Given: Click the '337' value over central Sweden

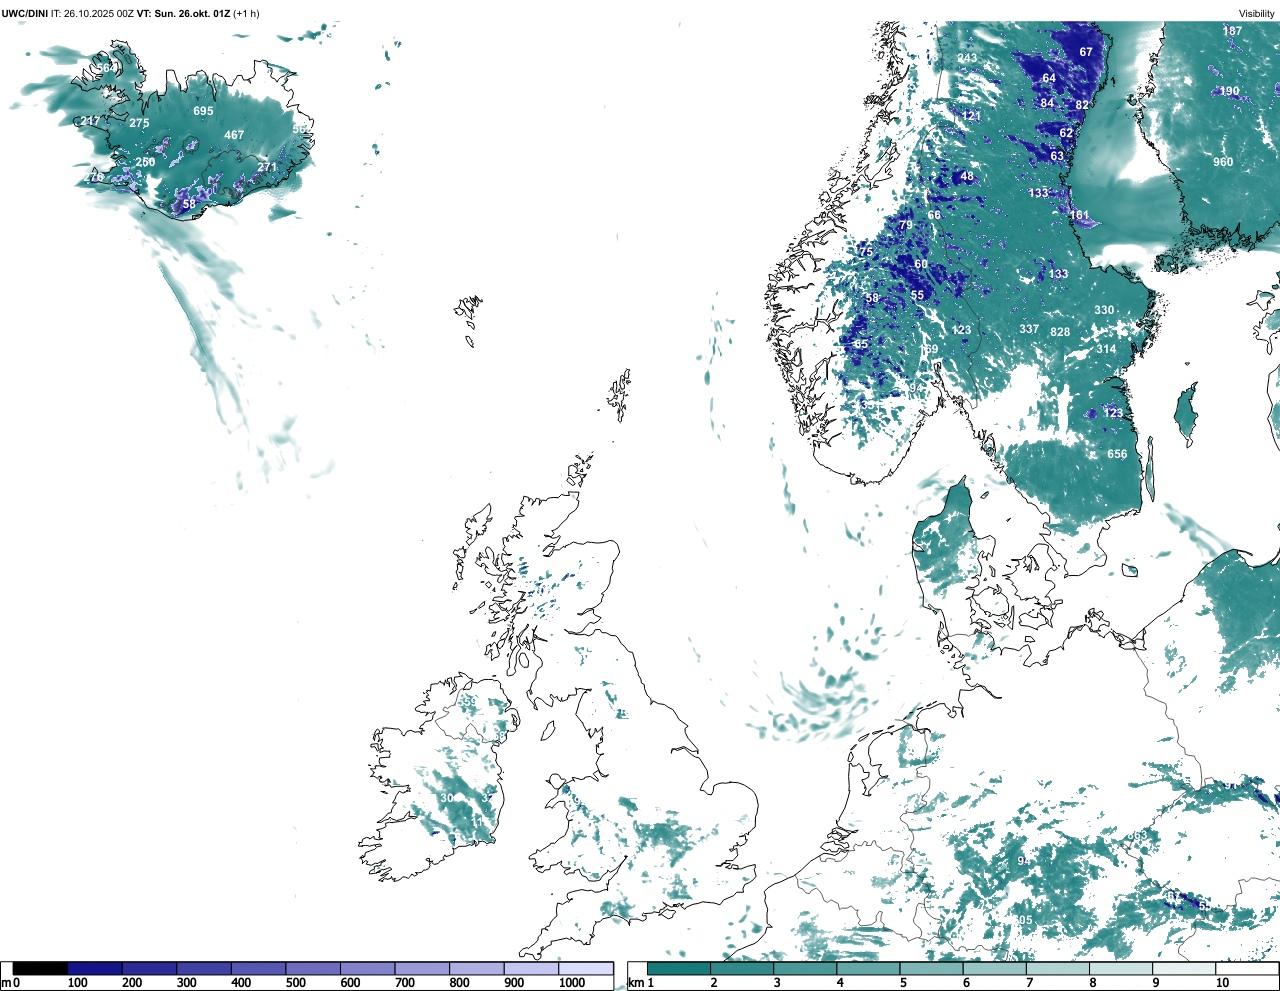Looking at the screenshot, I should (1029, 329).
